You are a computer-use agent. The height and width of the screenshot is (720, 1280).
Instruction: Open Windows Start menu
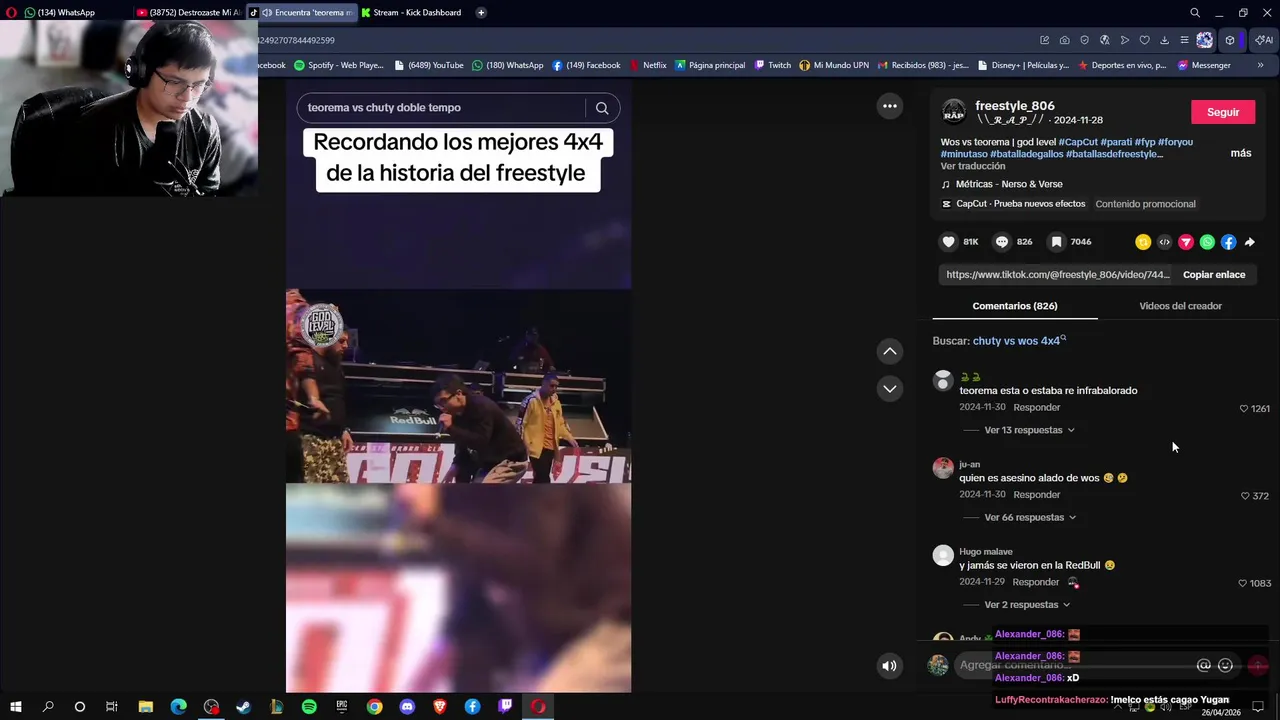click(x=15, y=706)
